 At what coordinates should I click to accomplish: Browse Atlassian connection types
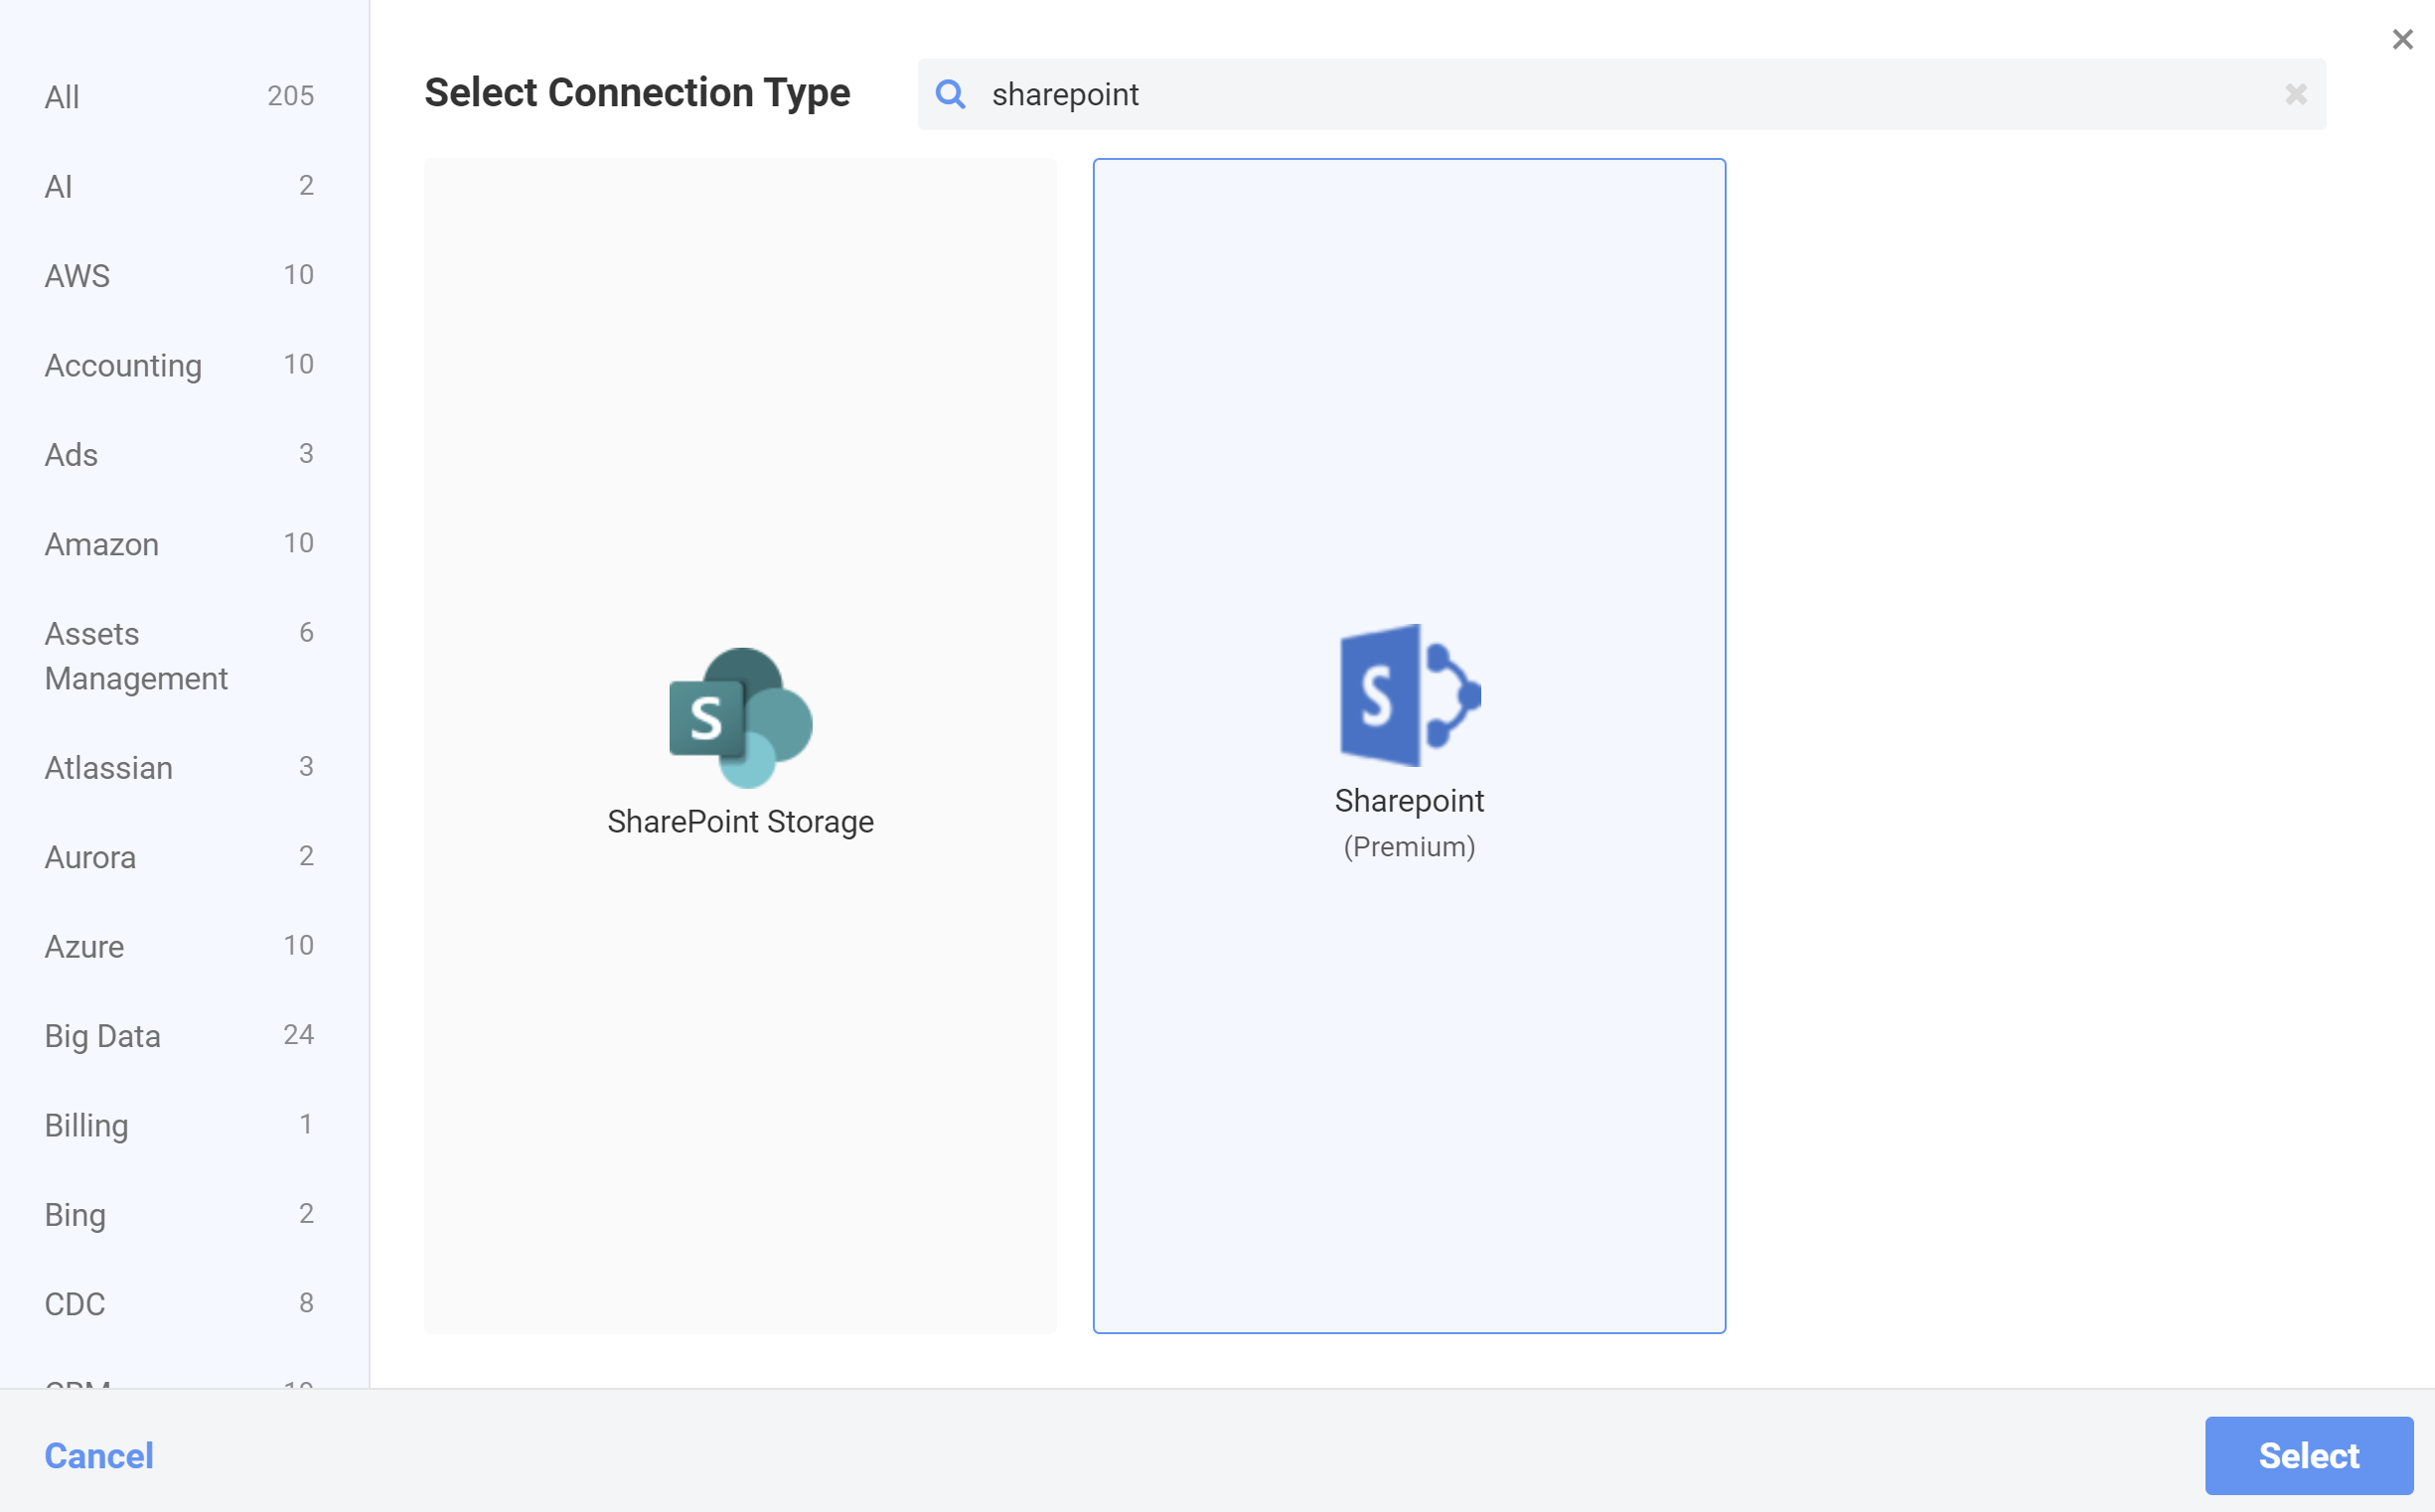108,768
